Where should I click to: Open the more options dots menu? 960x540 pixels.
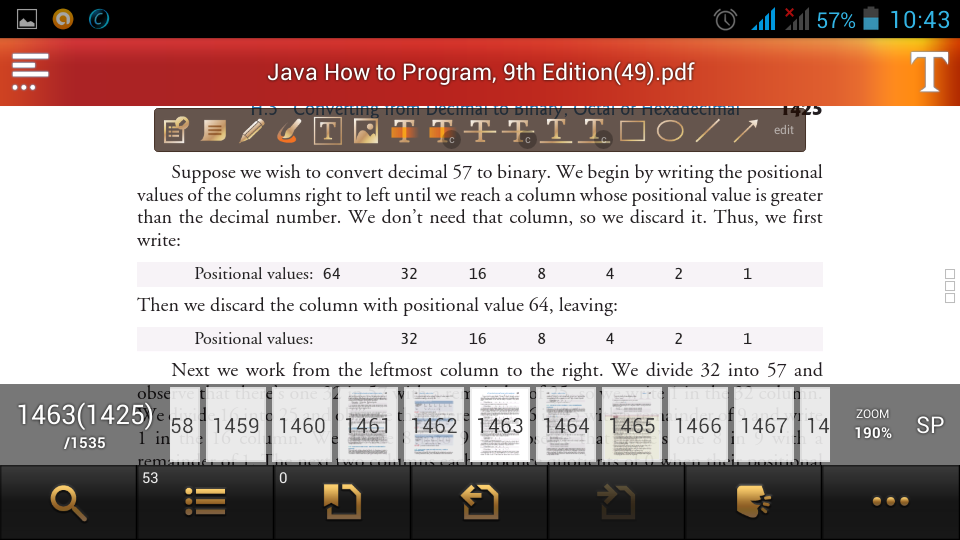[x=891, y=503]
